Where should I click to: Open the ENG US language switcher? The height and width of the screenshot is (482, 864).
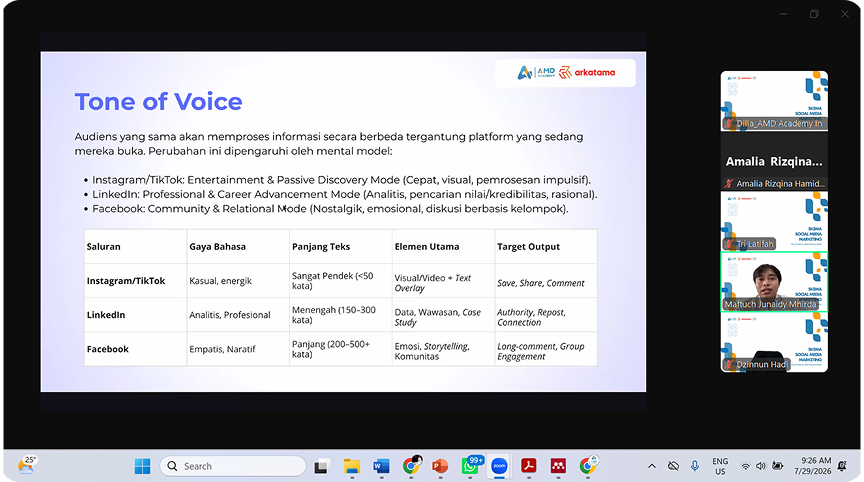coord(720,466)
